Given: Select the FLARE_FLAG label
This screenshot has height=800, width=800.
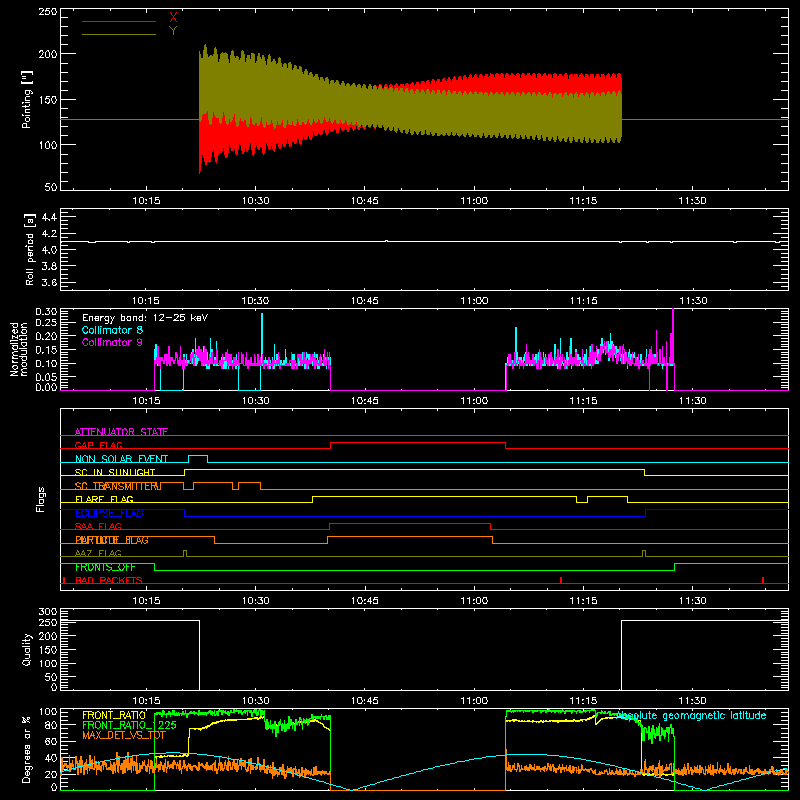Looking at the screenshot, I should coord(104,499).
